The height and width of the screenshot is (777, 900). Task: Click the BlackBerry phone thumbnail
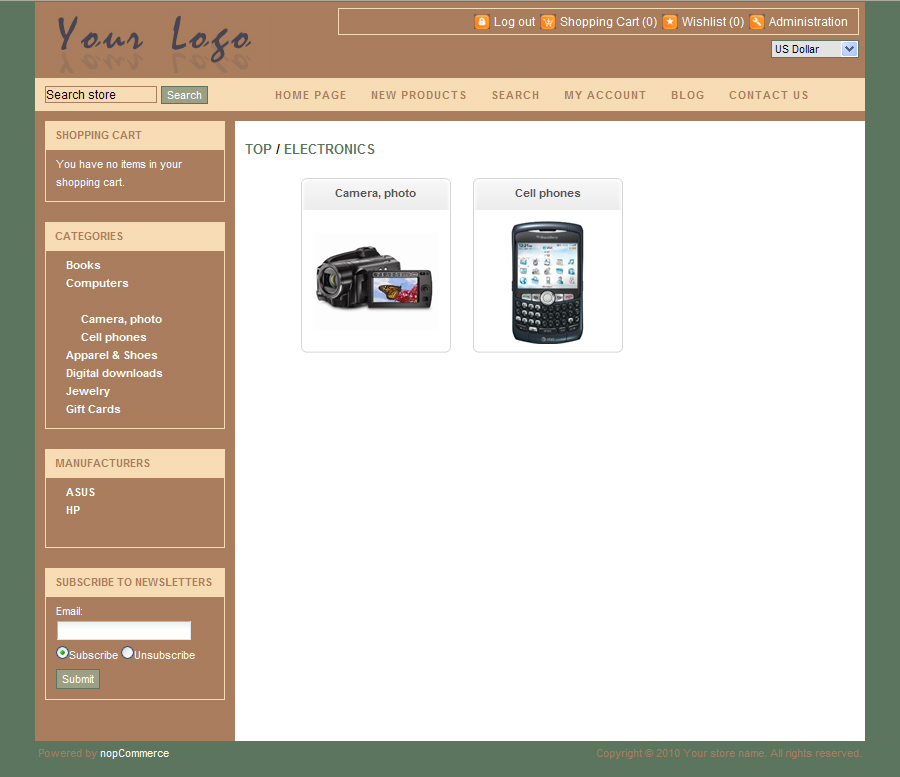pyautogui.click(x=548, y=283)
